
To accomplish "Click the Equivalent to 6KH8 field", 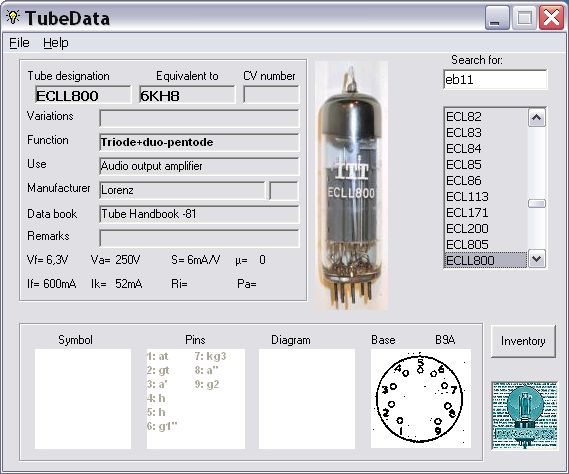I will [187, 95].
